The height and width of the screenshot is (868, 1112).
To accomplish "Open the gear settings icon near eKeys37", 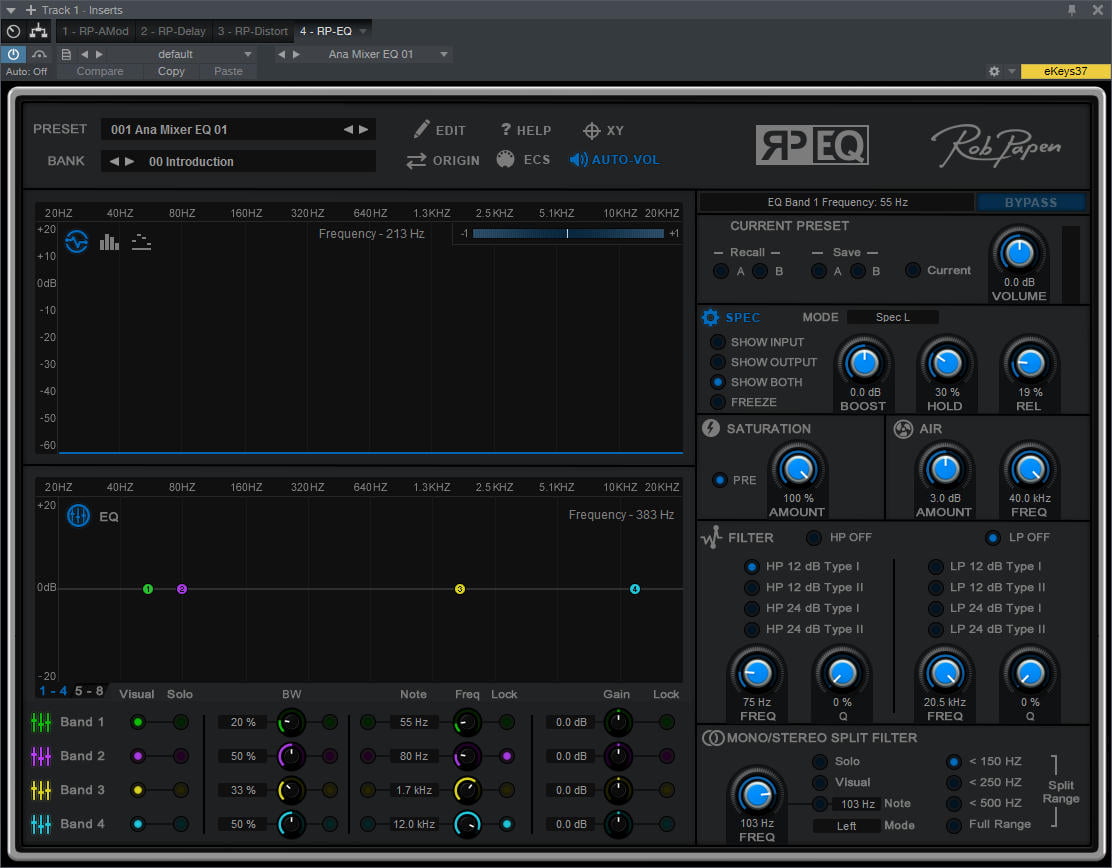I will 994,71.
